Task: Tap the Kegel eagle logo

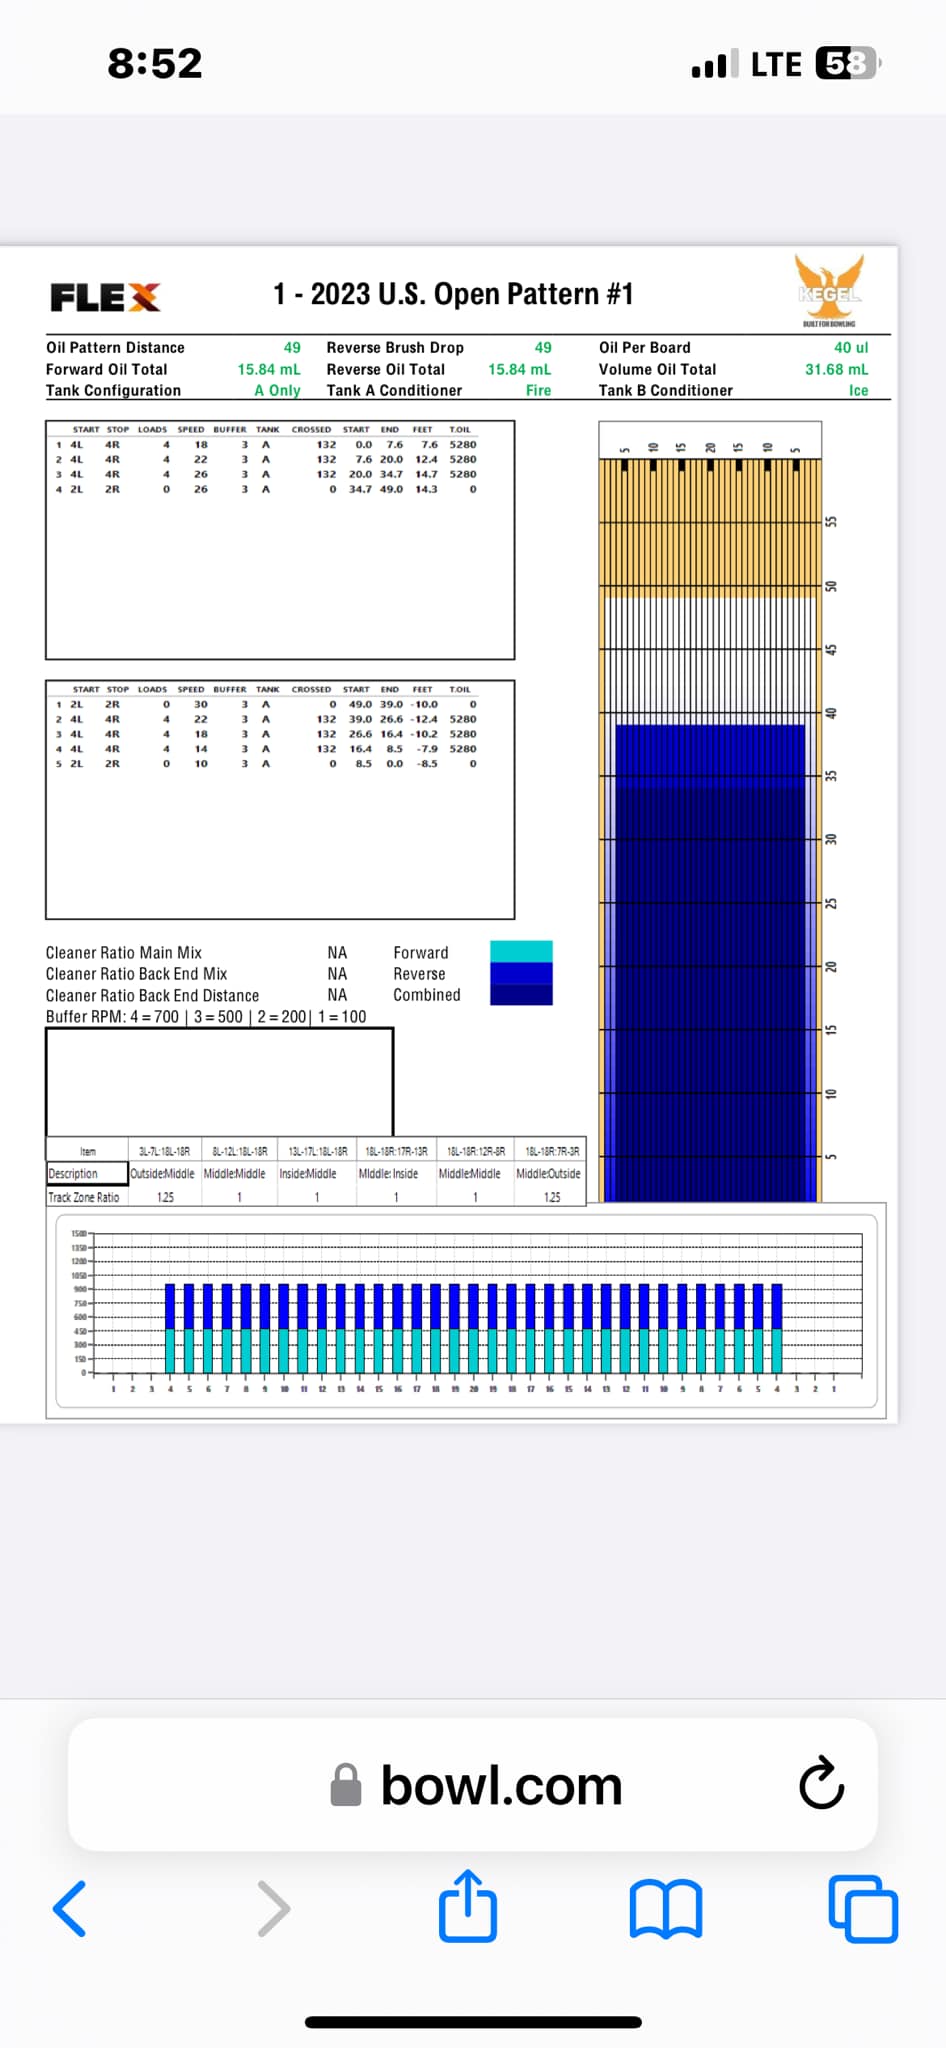Action: coord(829,290)
